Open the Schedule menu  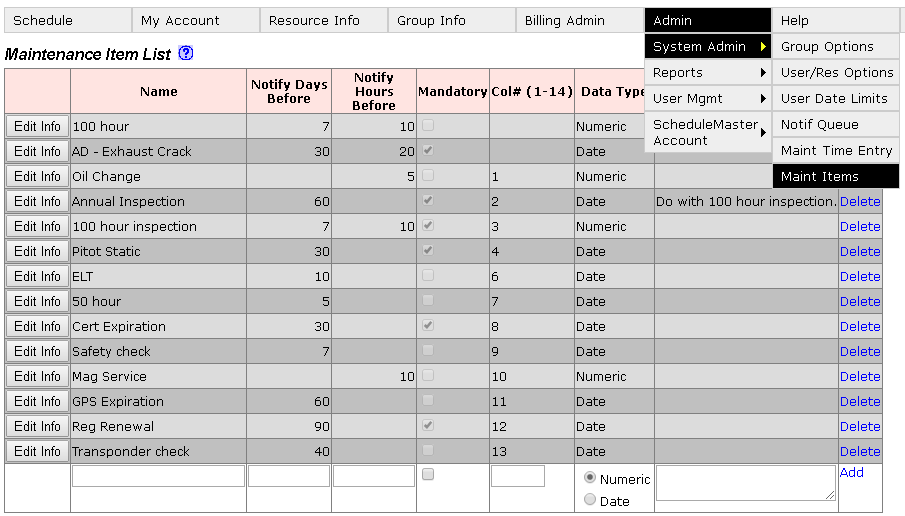pyautogui.click(x=68, y=20)
